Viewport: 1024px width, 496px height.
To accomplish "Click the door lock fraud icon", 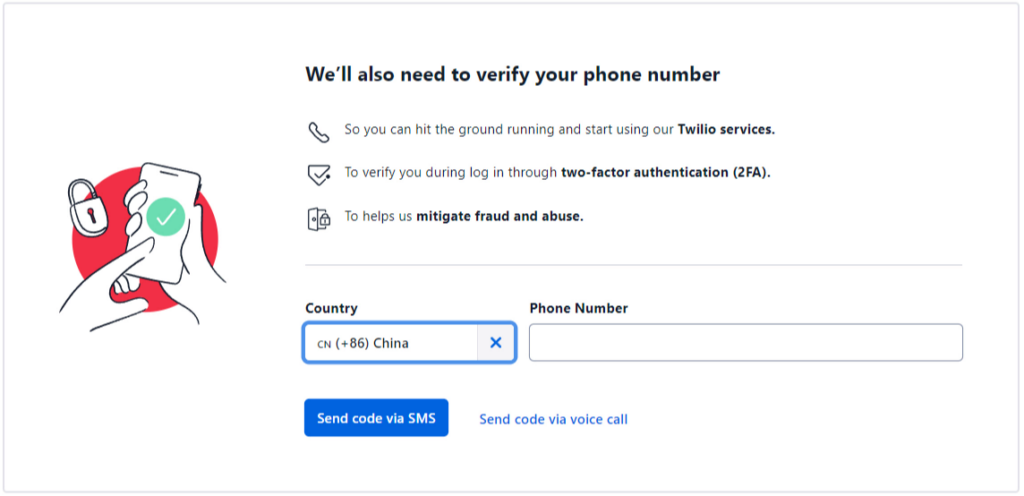I will coord(318,218).
